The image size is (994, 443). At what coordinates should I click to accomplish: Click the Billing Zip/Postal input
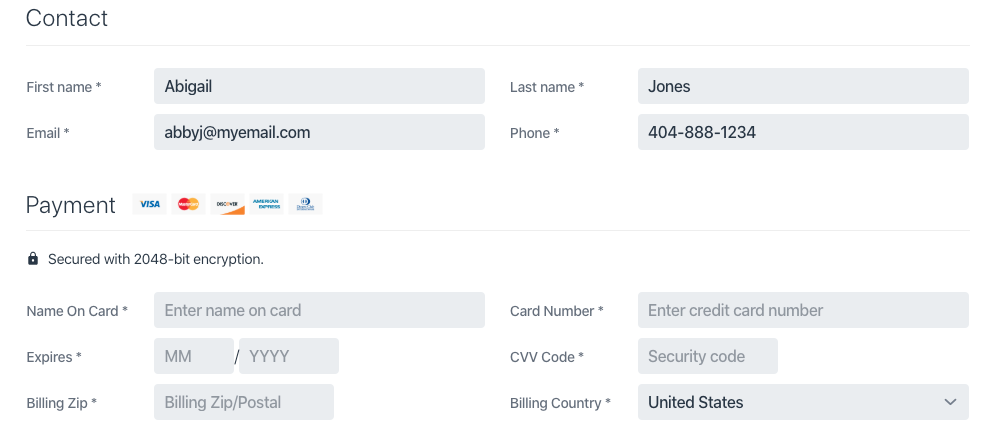243,402
